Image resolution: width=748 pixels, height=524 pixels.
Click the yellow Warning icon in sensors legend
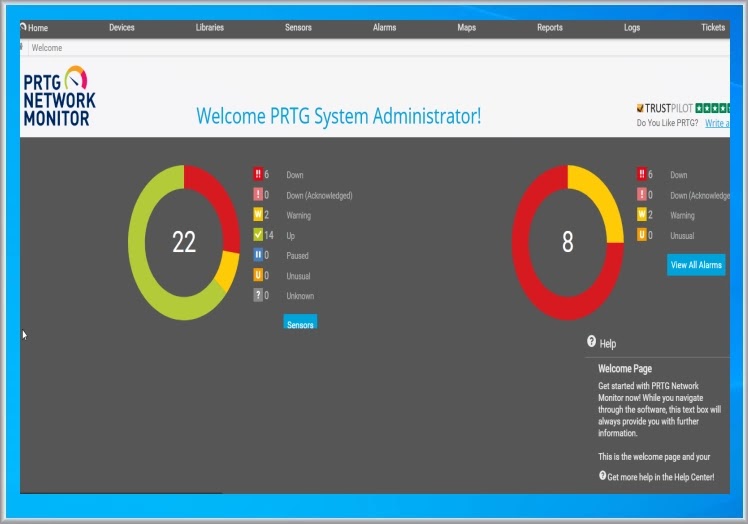(258, 215)
